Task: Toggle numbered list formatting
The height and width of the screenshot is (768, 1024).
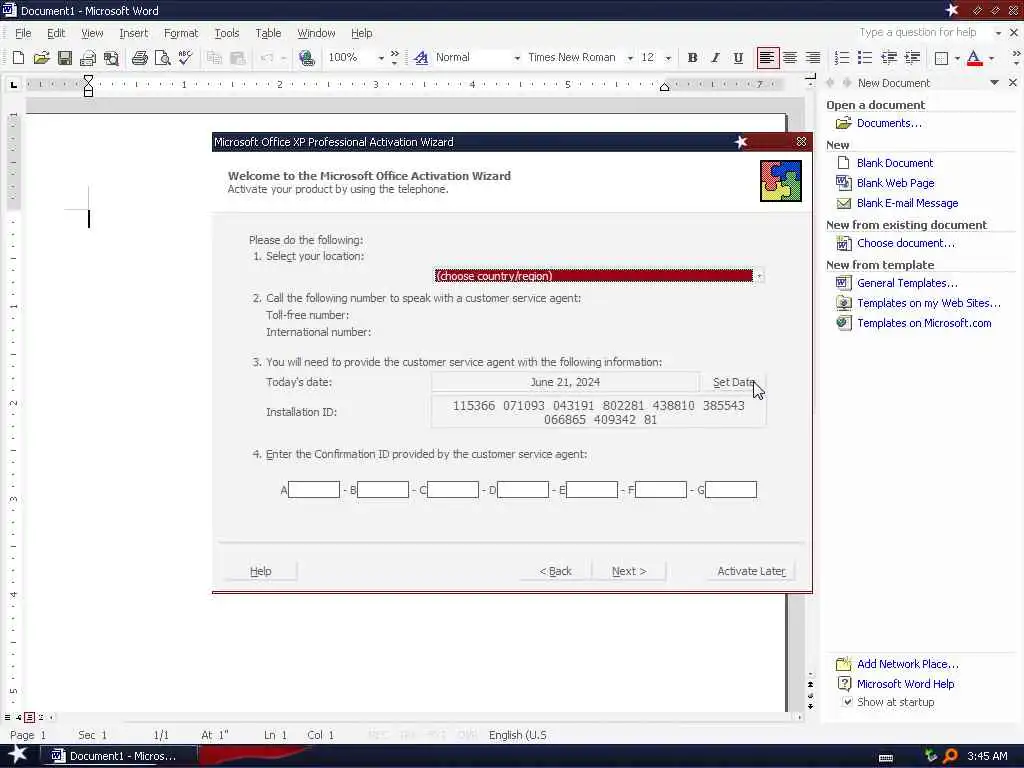Action: coord(842,58)
